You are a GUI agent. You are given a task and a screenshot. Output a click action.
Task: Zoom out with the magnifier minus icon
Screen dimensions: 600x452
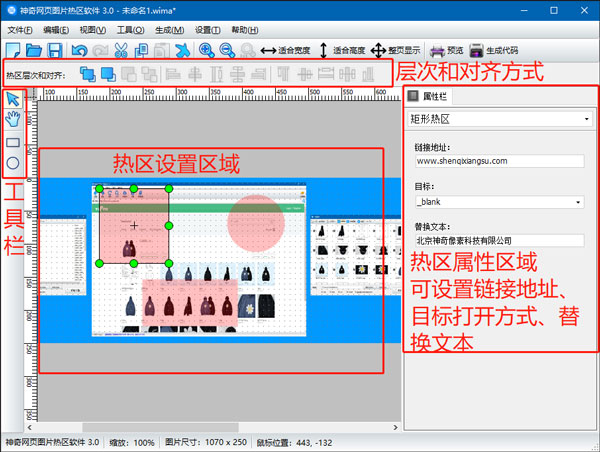pyautogui.click(x=227, y=50)
